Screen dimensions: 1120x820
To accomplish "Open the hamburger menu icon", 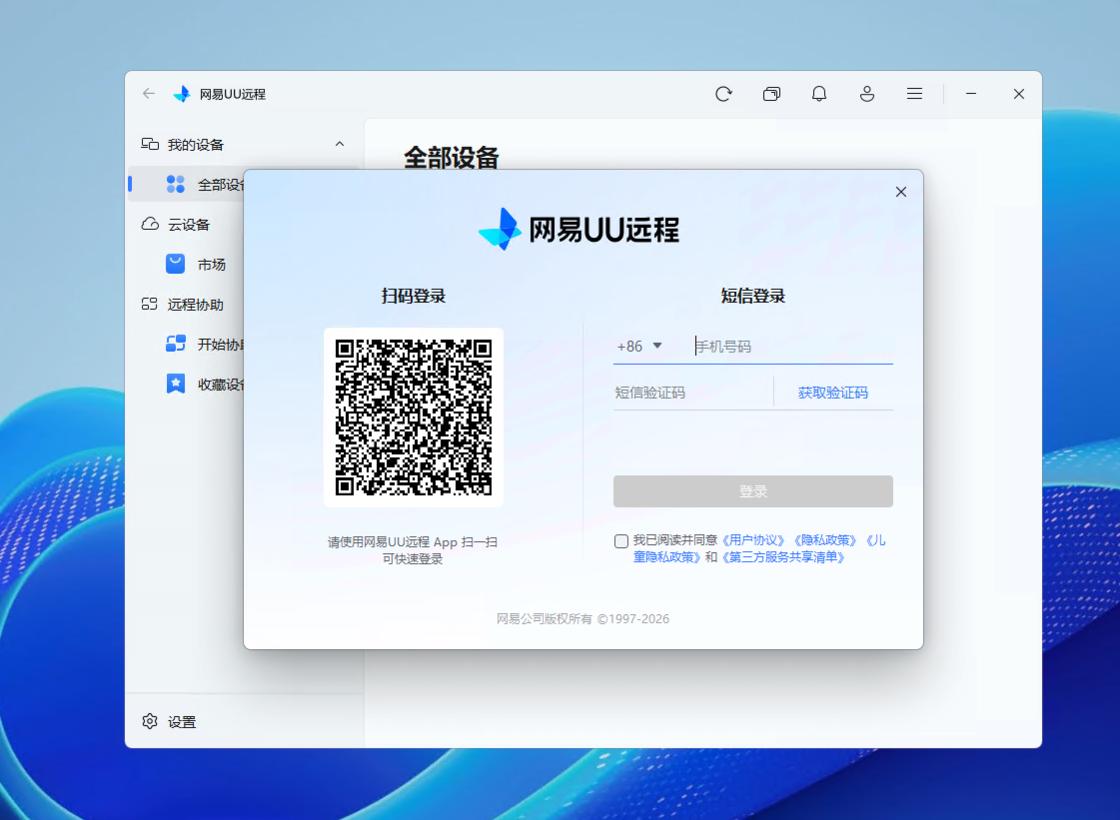I will (x=914, y=94).
